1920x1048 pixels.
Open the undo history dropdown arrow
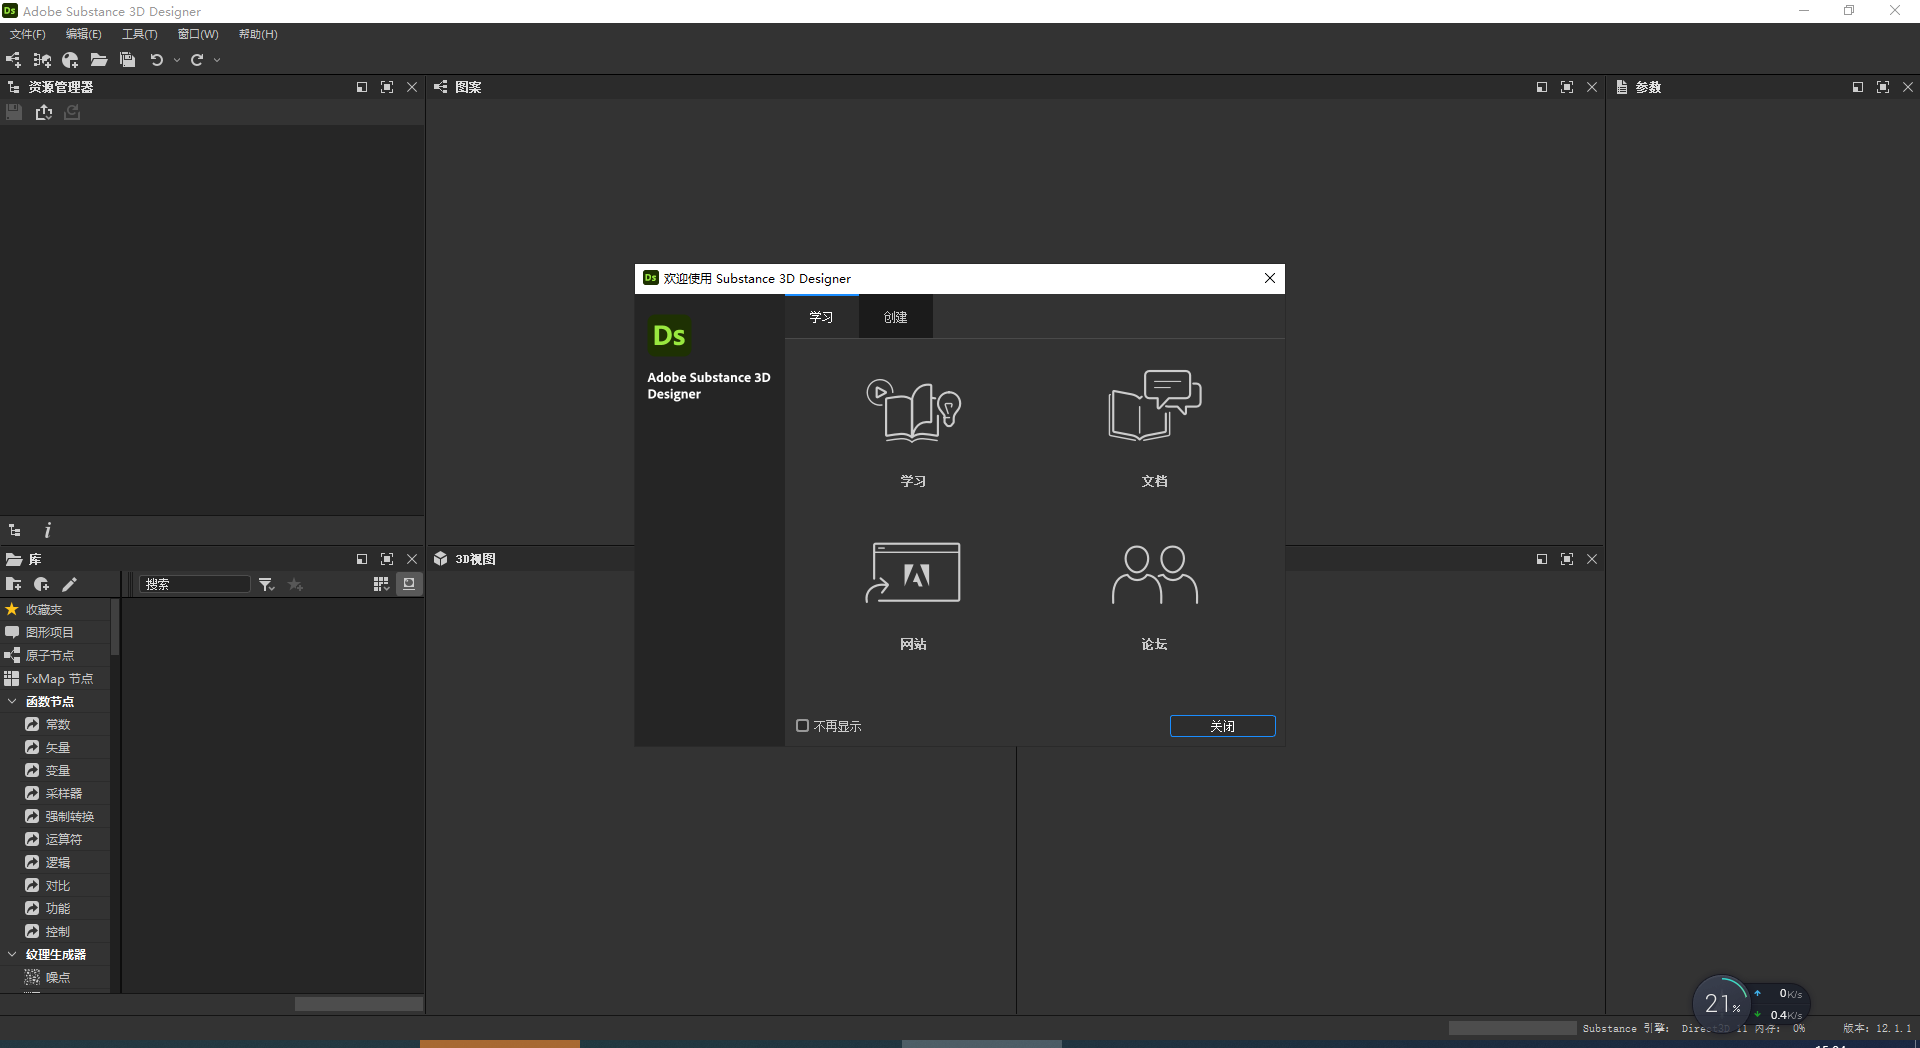(x=177, y=60)
